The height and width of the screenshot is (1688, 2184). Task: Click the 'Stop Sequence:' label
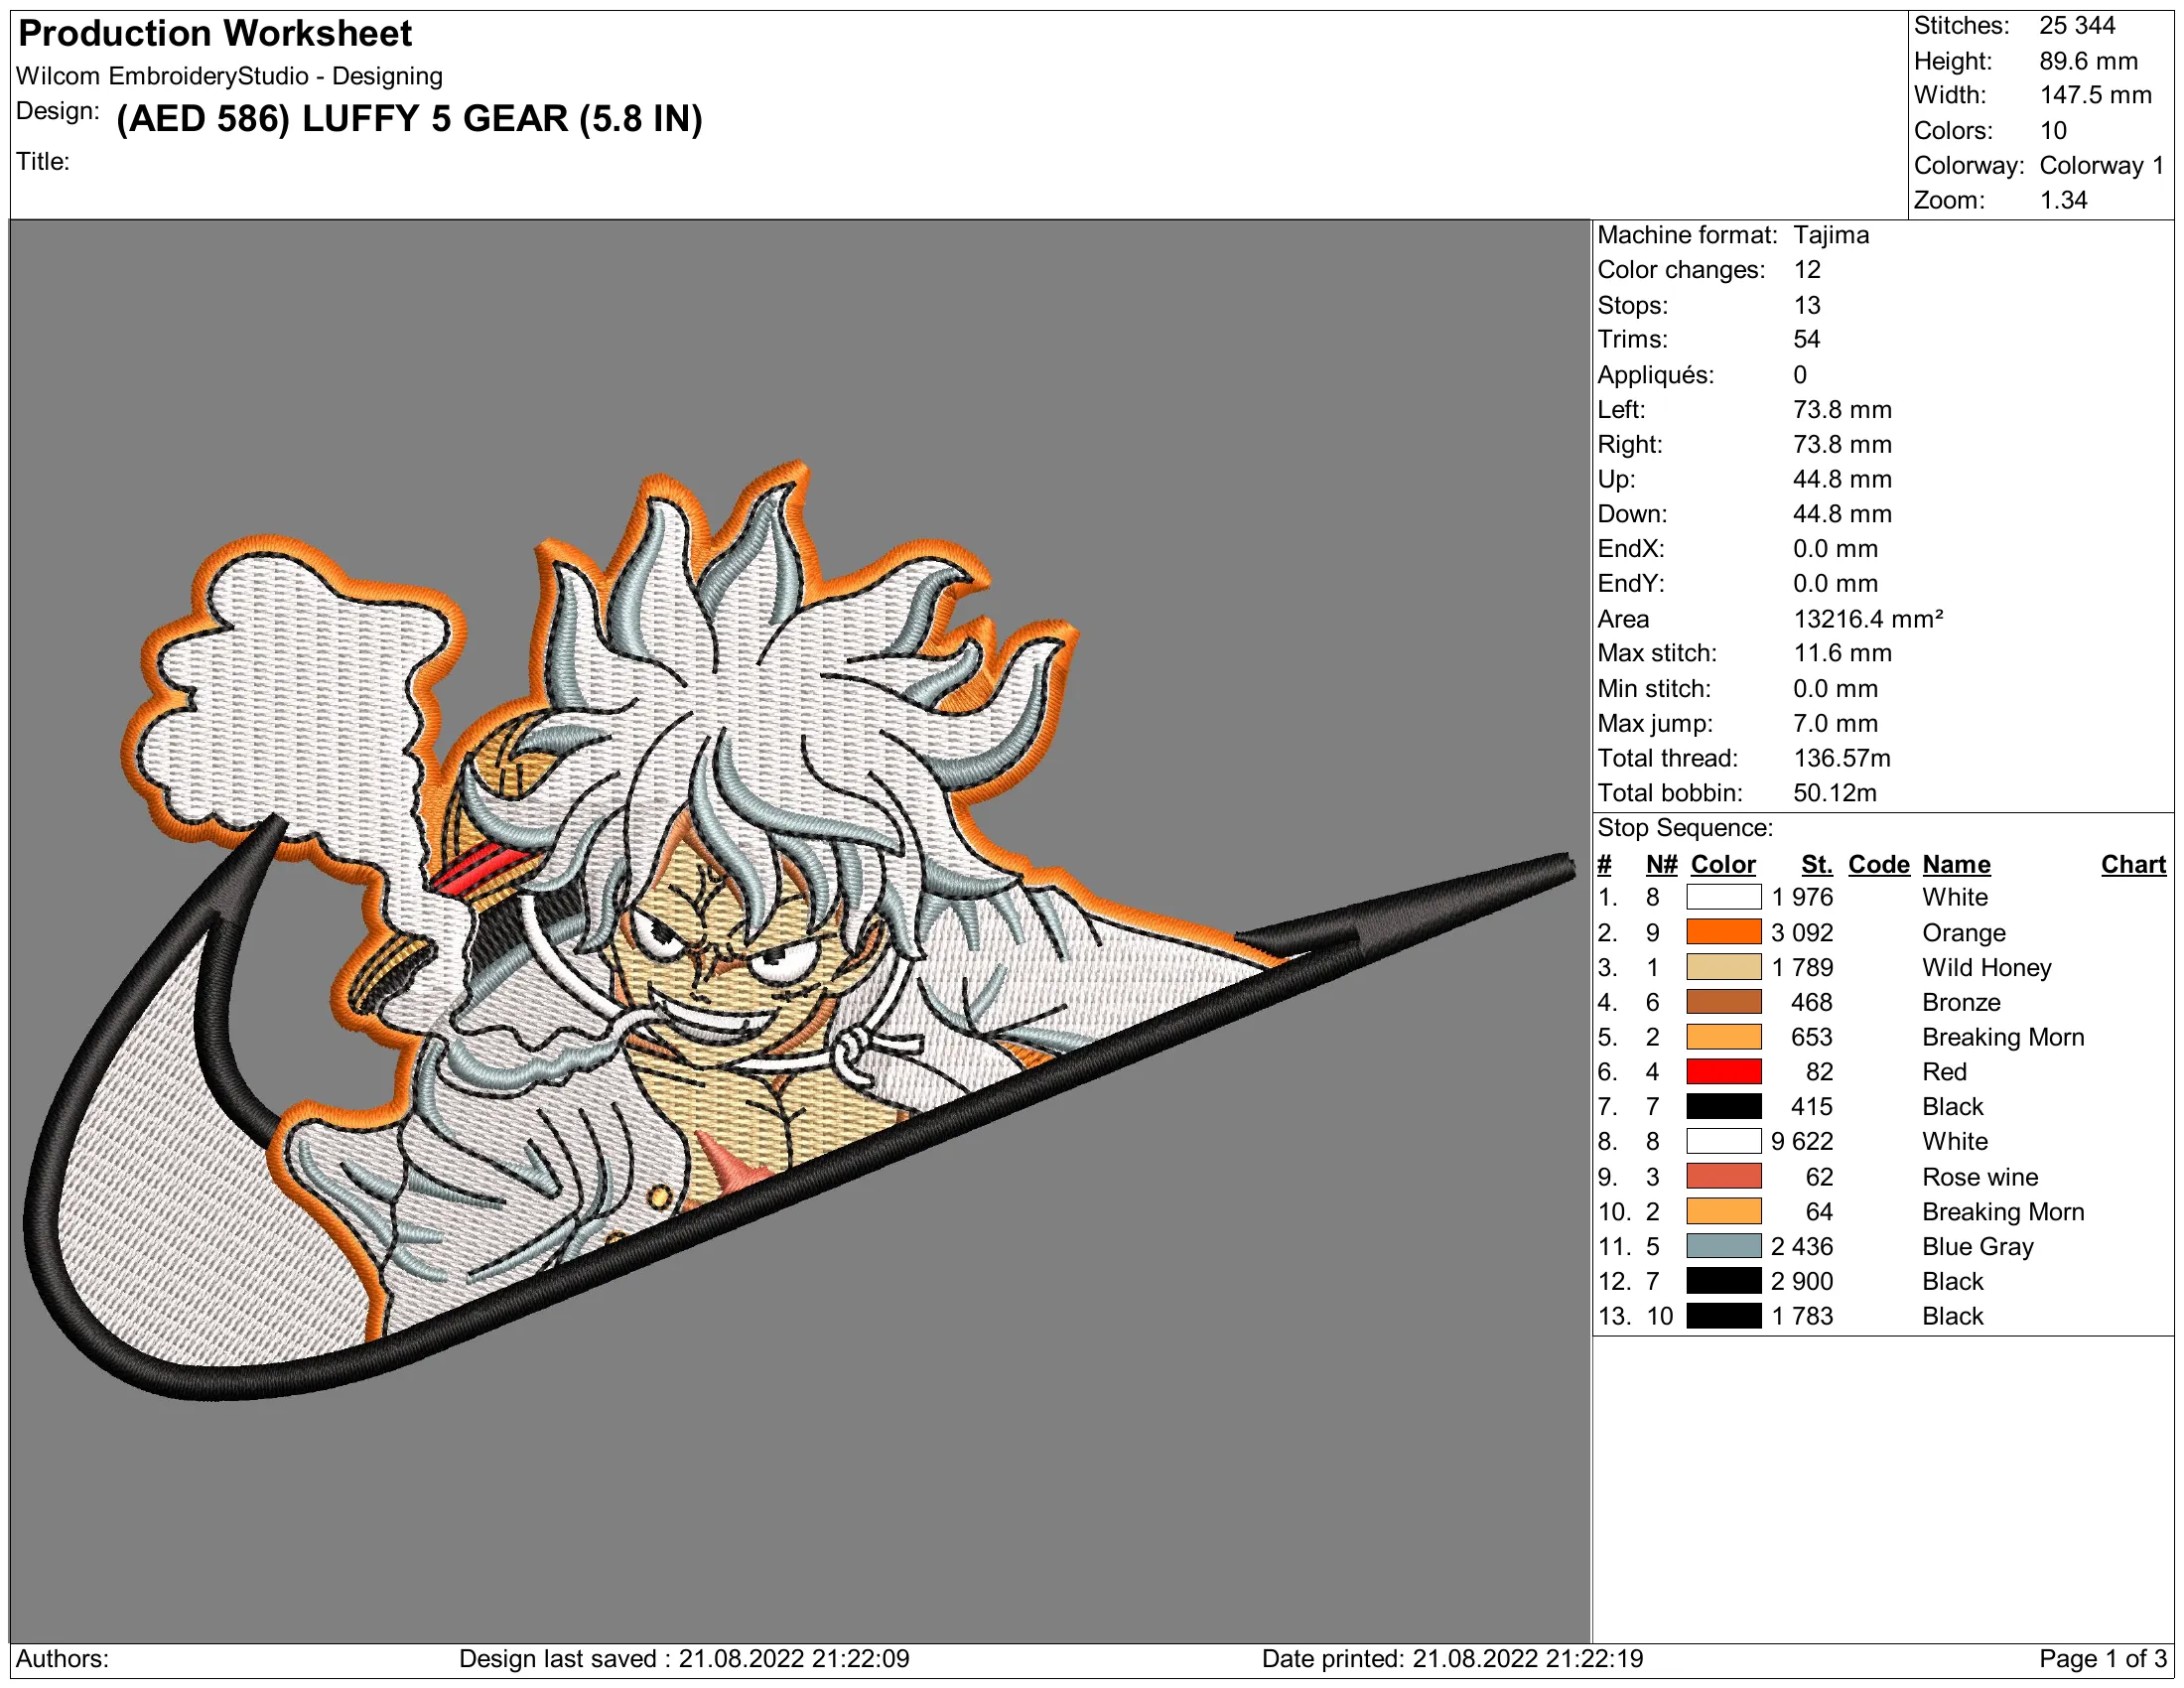(x=1685, y=828)
